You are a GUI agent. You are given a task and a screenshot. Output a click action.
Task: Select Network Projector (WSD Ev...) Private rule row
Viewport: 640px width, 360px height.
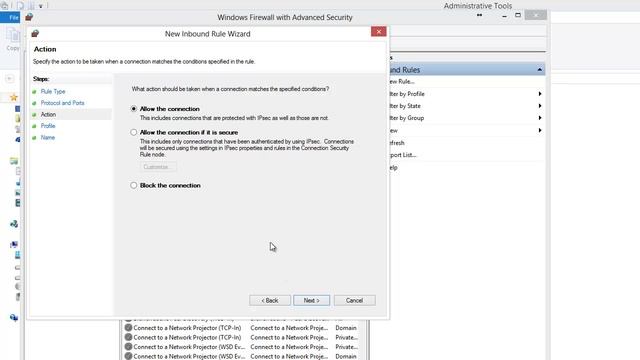243,347
